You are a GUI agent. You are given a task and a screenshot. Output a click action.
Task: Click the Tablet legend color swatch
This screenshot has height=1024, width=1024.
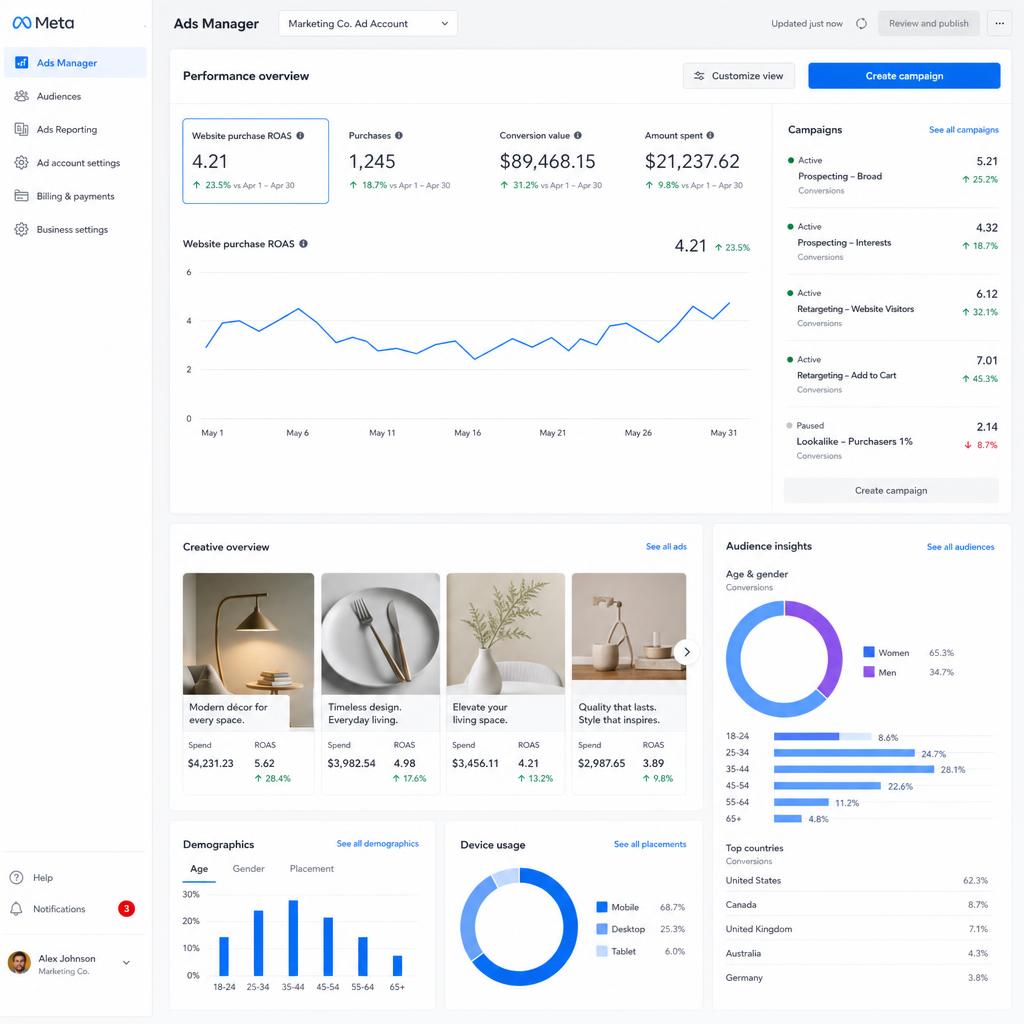602,951
